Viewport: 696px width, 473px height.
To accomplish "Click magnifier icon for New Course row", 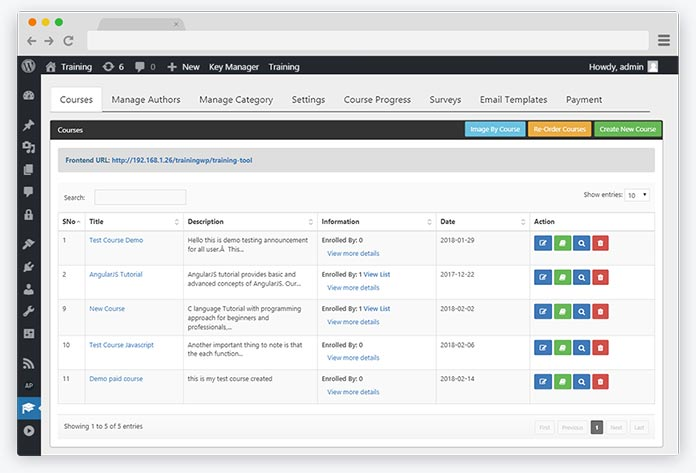I will pos(581,311).
